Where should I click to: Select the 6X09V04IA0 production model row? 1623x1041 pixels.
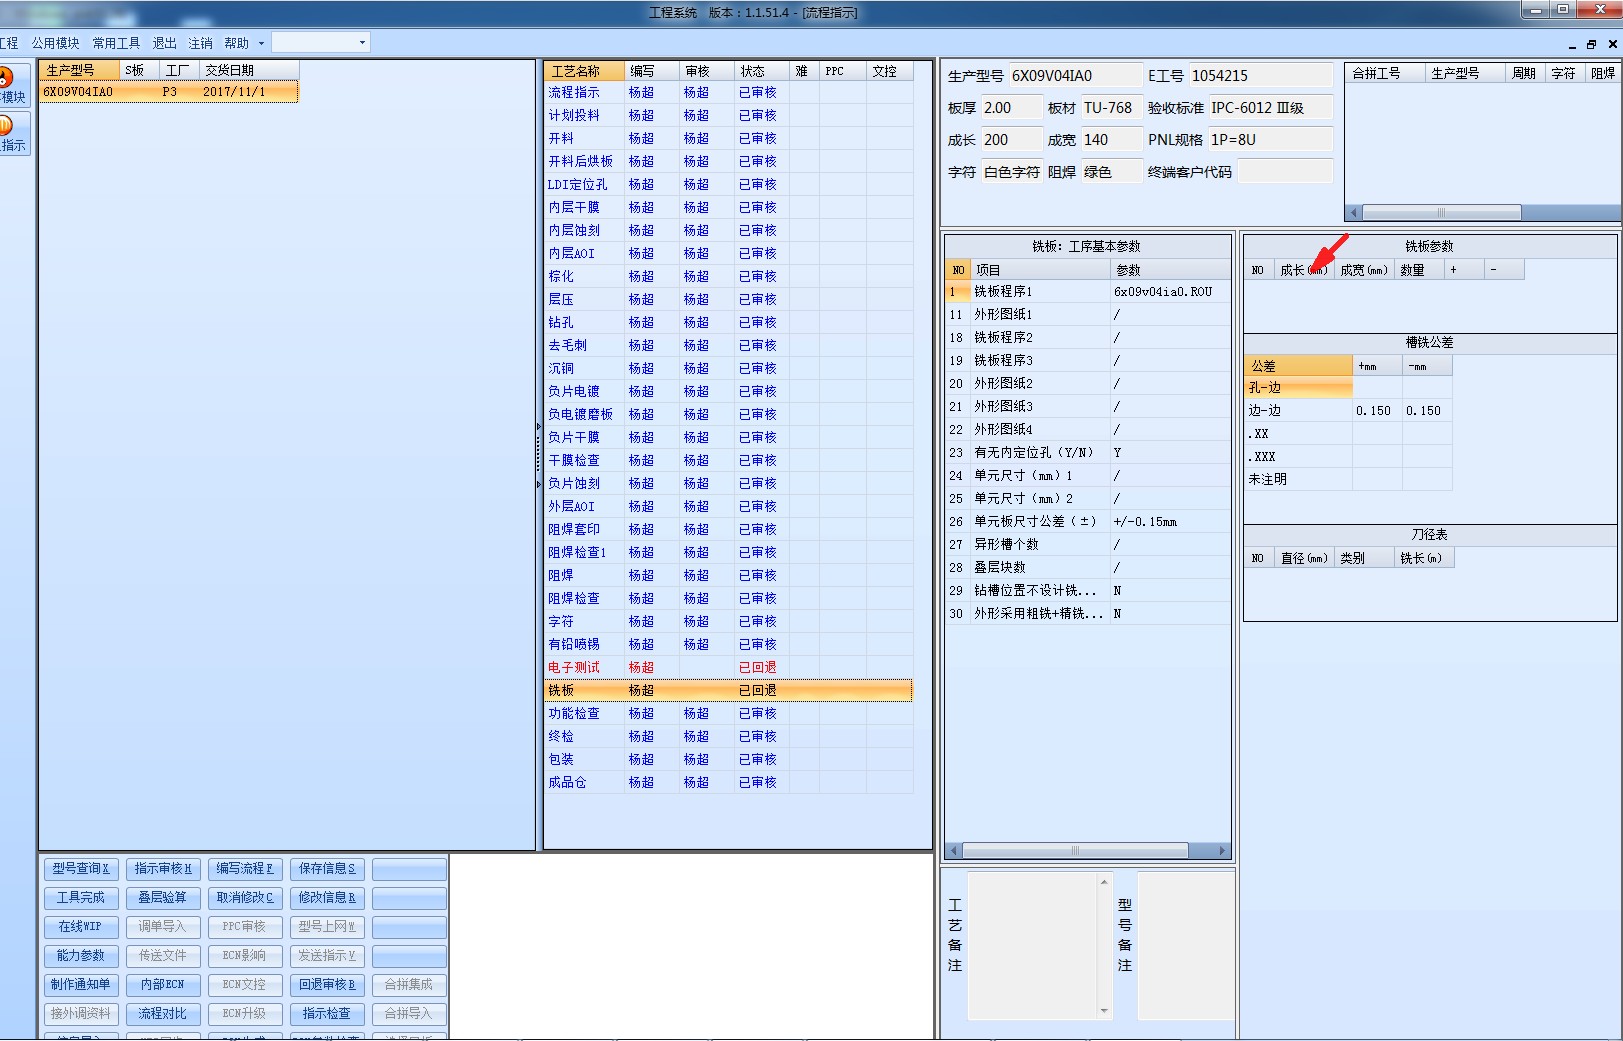click(169, 92)
